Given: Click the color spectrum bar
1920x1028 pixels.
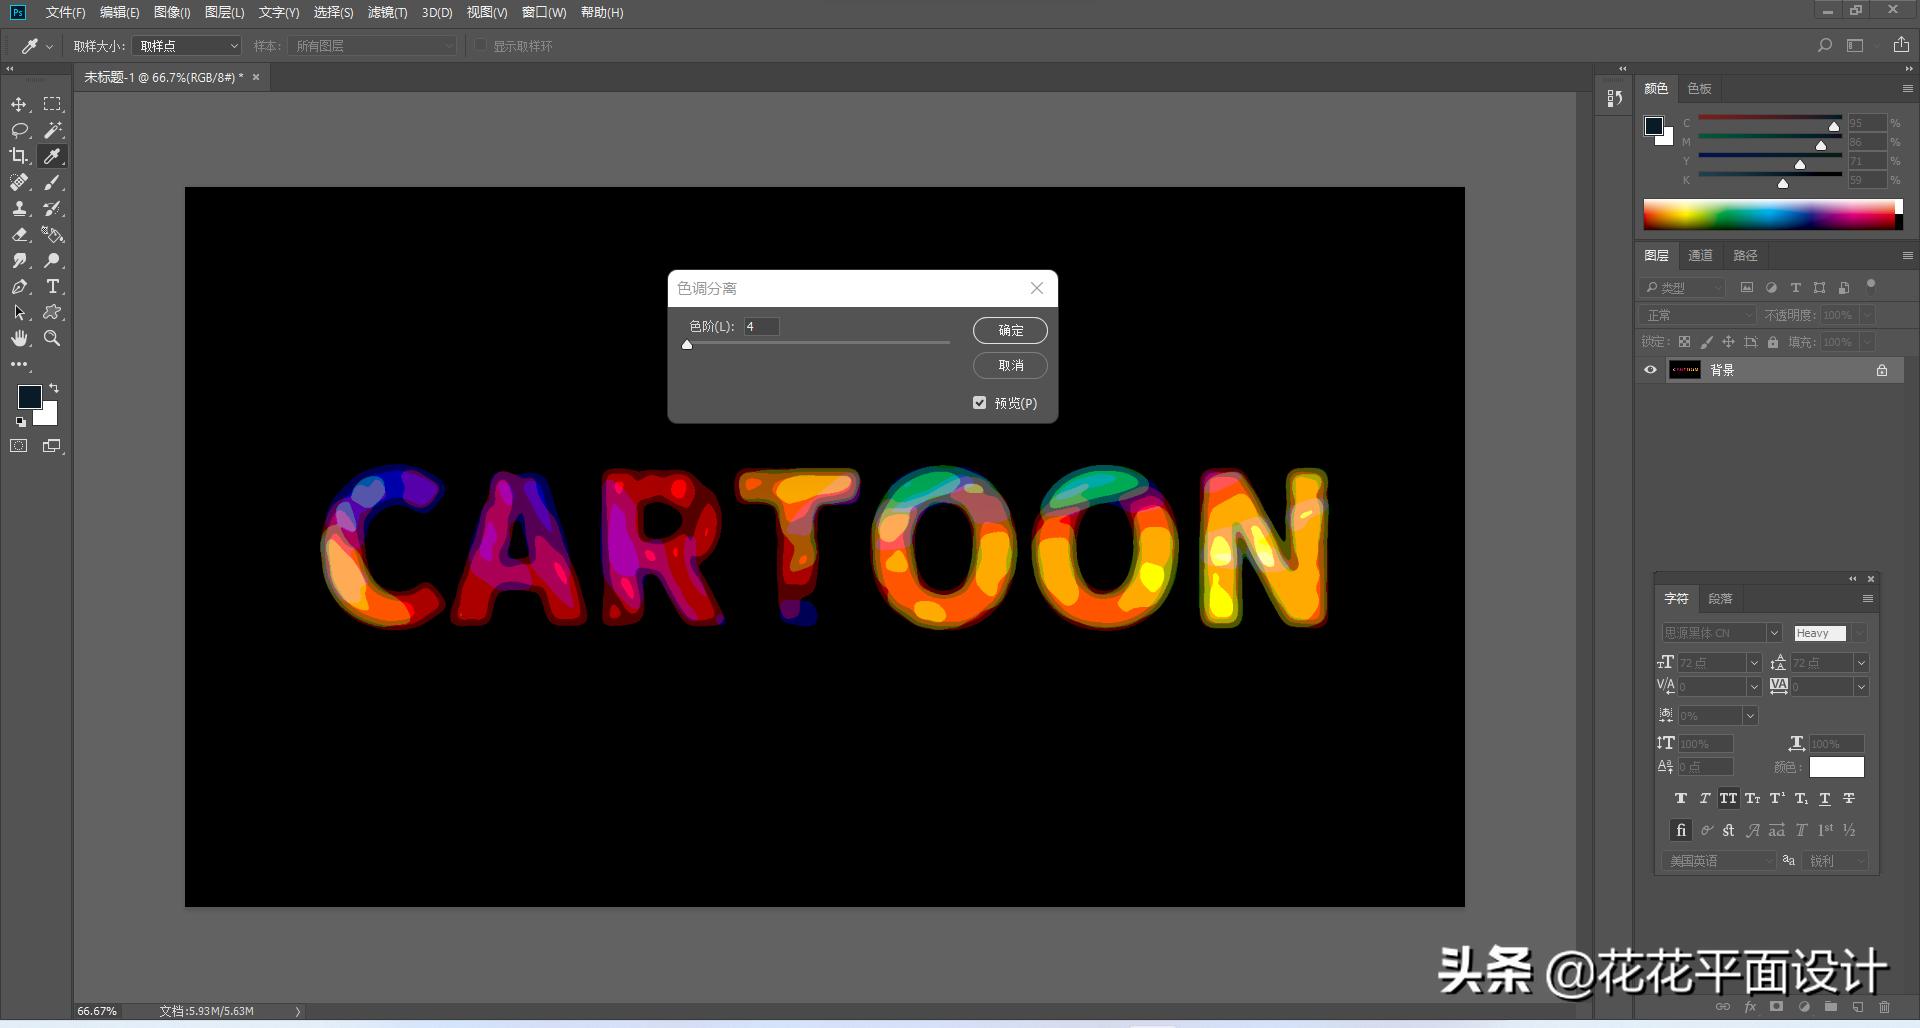Looking at the screenshot, I should (1770, 214).
